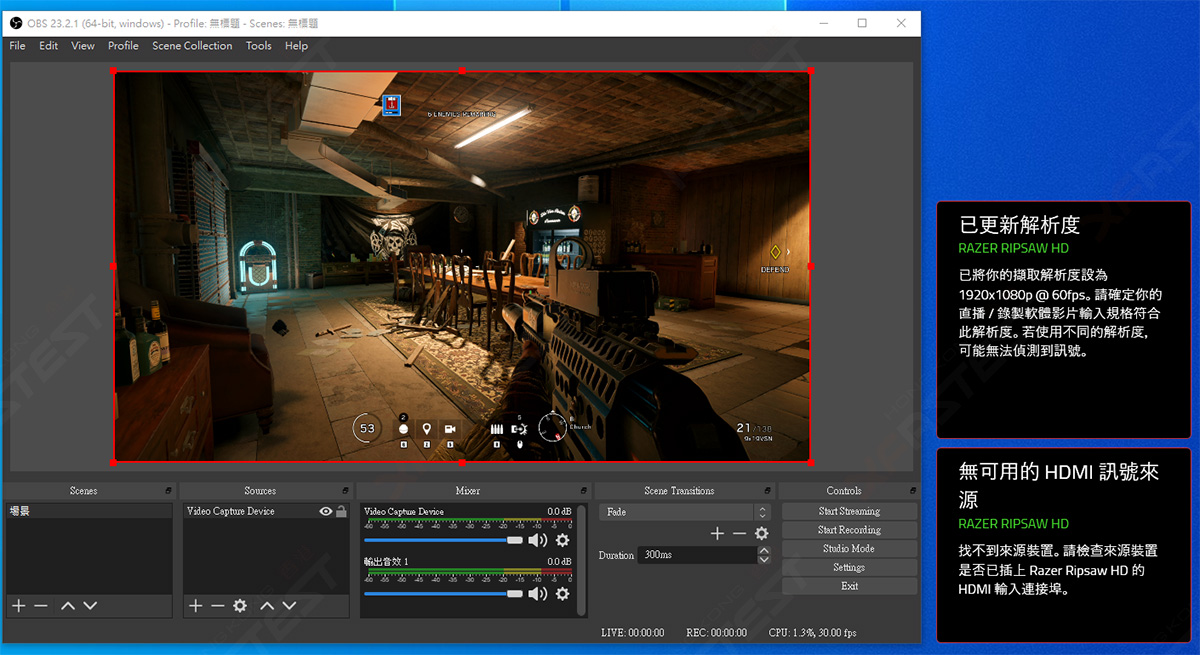Image resolution: width=1200 pixels, height=655 pixels.
Task: Click 無可用的 HDMI 訊號來源 notification
Action: (1064, 545)
